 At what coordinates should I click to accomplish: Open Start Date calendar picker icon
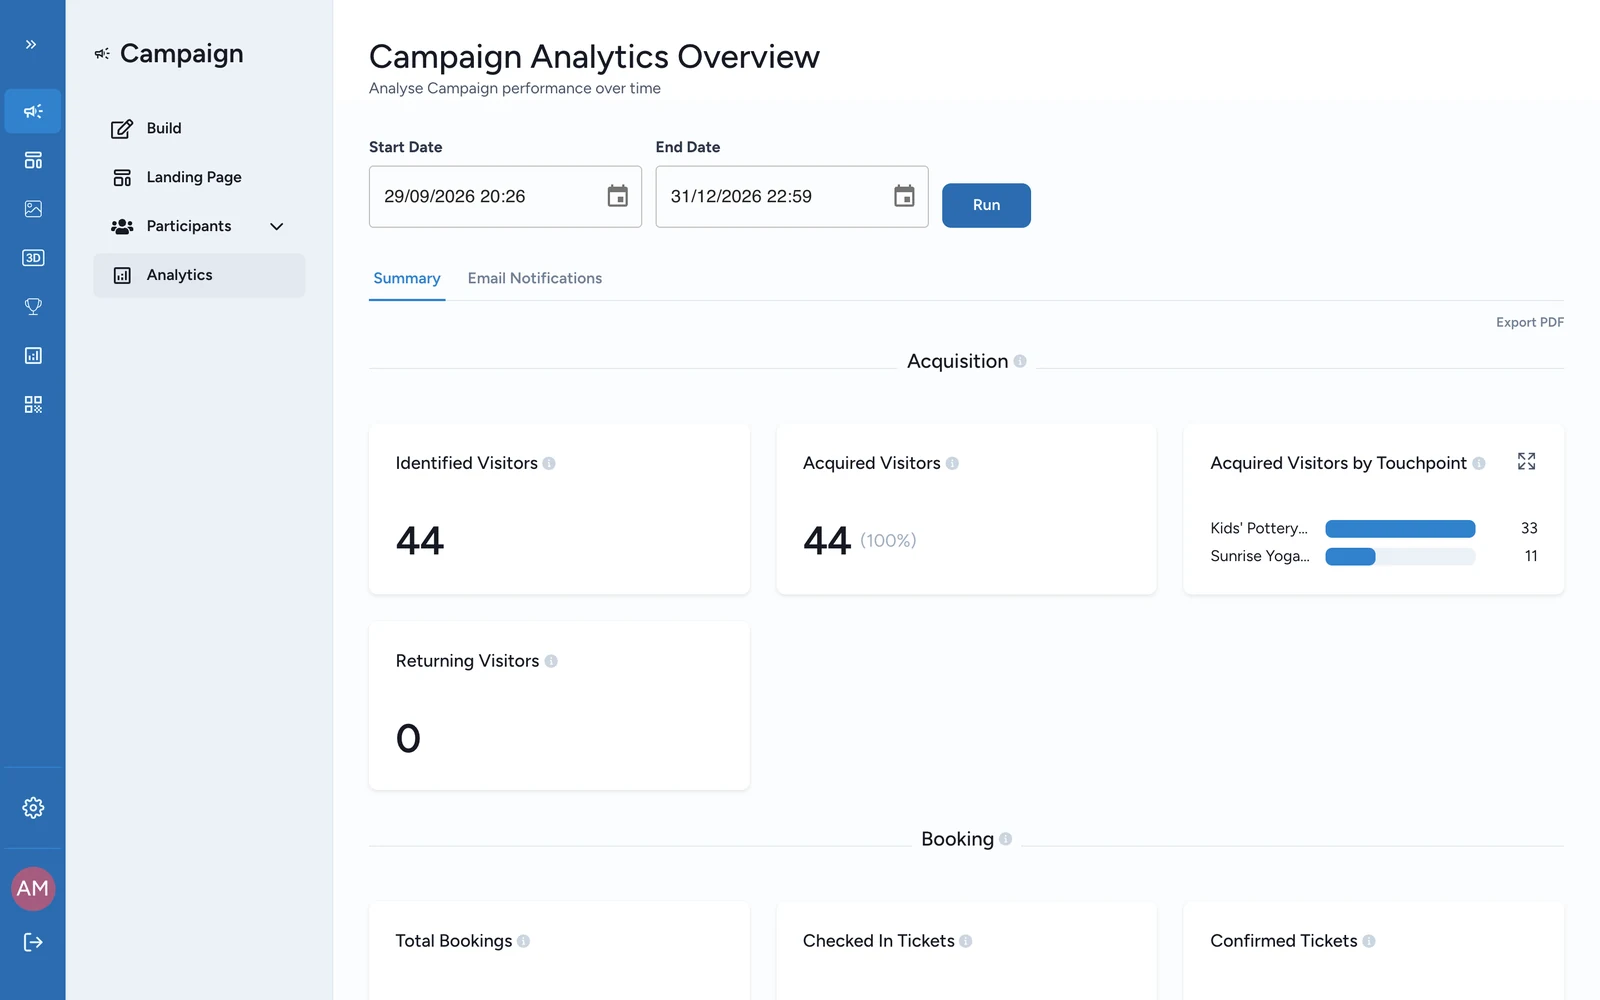pyautogui.click(x=618, y=196)
